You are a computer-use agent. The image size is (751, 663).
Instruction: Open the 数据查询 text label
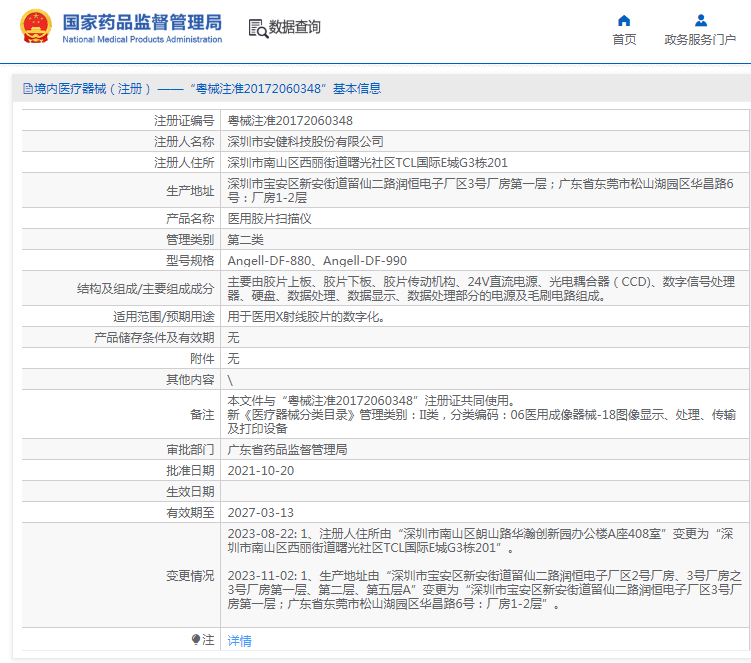click(x=295, y=28)
